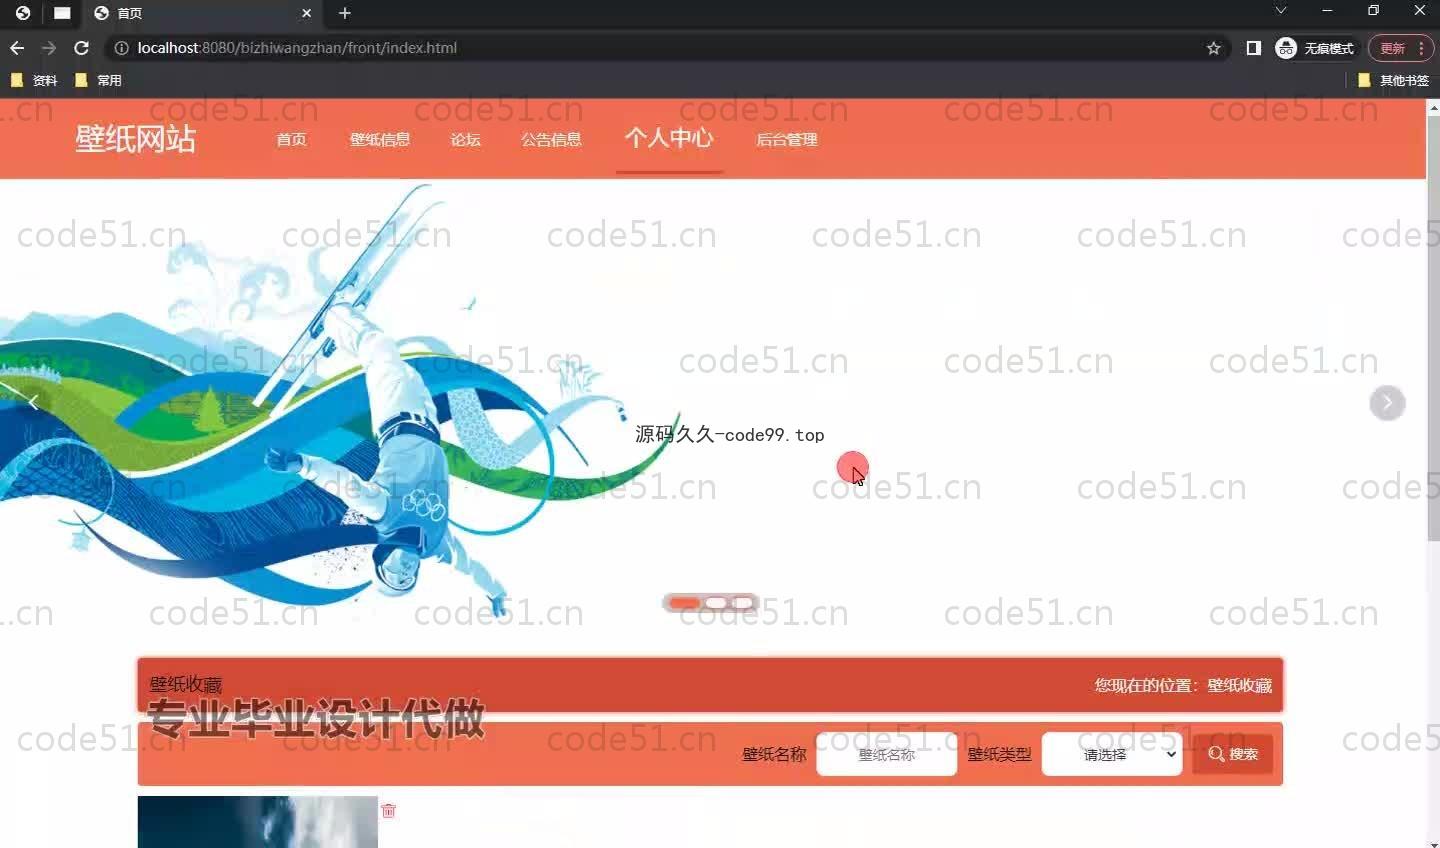Open the 其他书签 bookmarks folder
This screenshot has height=848, width=1440.
pos(1393,80)
